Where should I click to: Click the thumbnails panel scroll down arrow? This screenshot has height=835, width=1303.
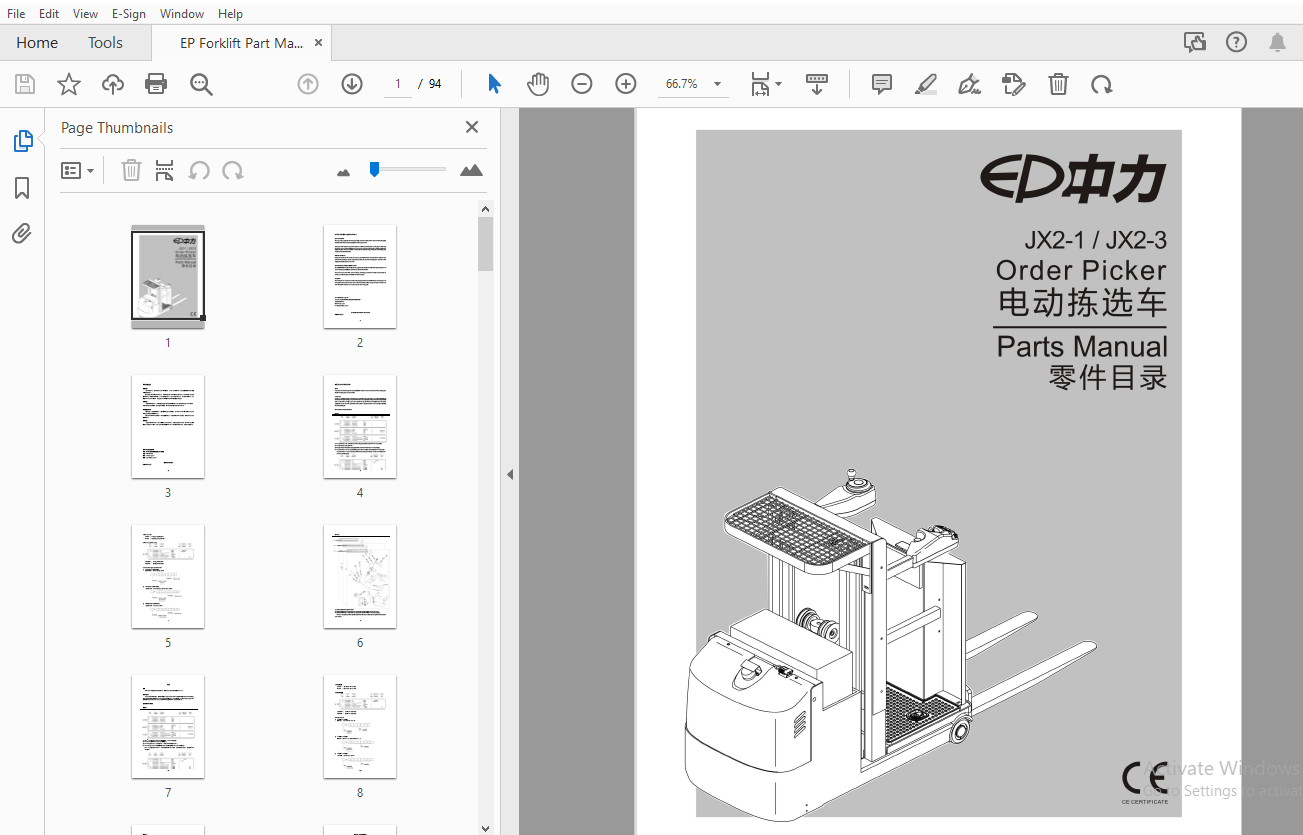click(486, 827)
